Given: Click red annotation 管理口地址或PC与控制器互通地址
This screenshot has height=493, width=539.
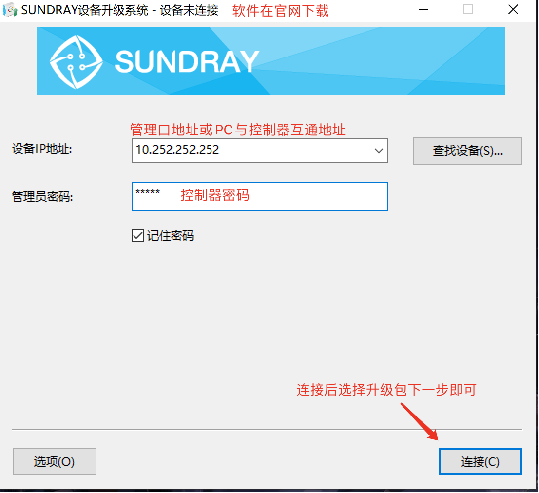Looking at the screenshot, I should click(238, 130).
